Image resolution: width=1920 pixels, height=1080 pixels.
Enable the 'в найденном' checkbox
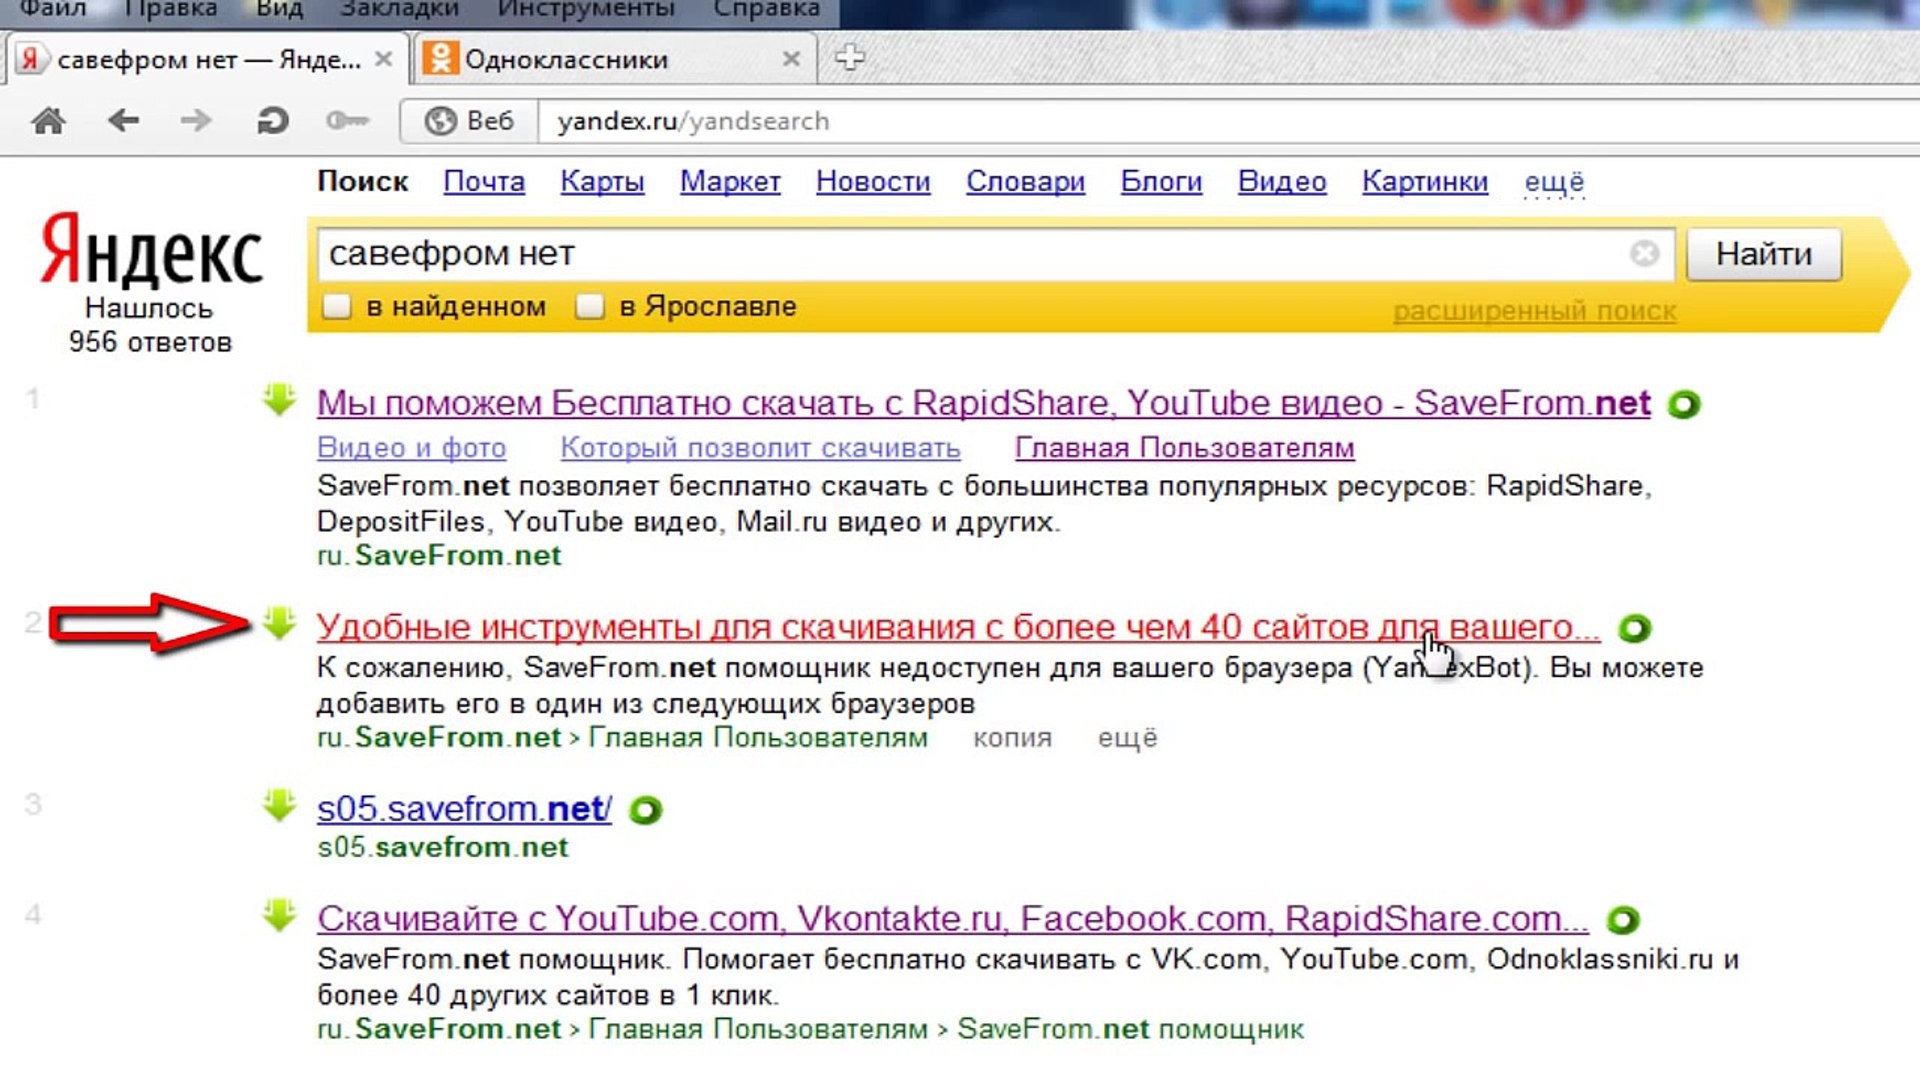coord(337,306)
